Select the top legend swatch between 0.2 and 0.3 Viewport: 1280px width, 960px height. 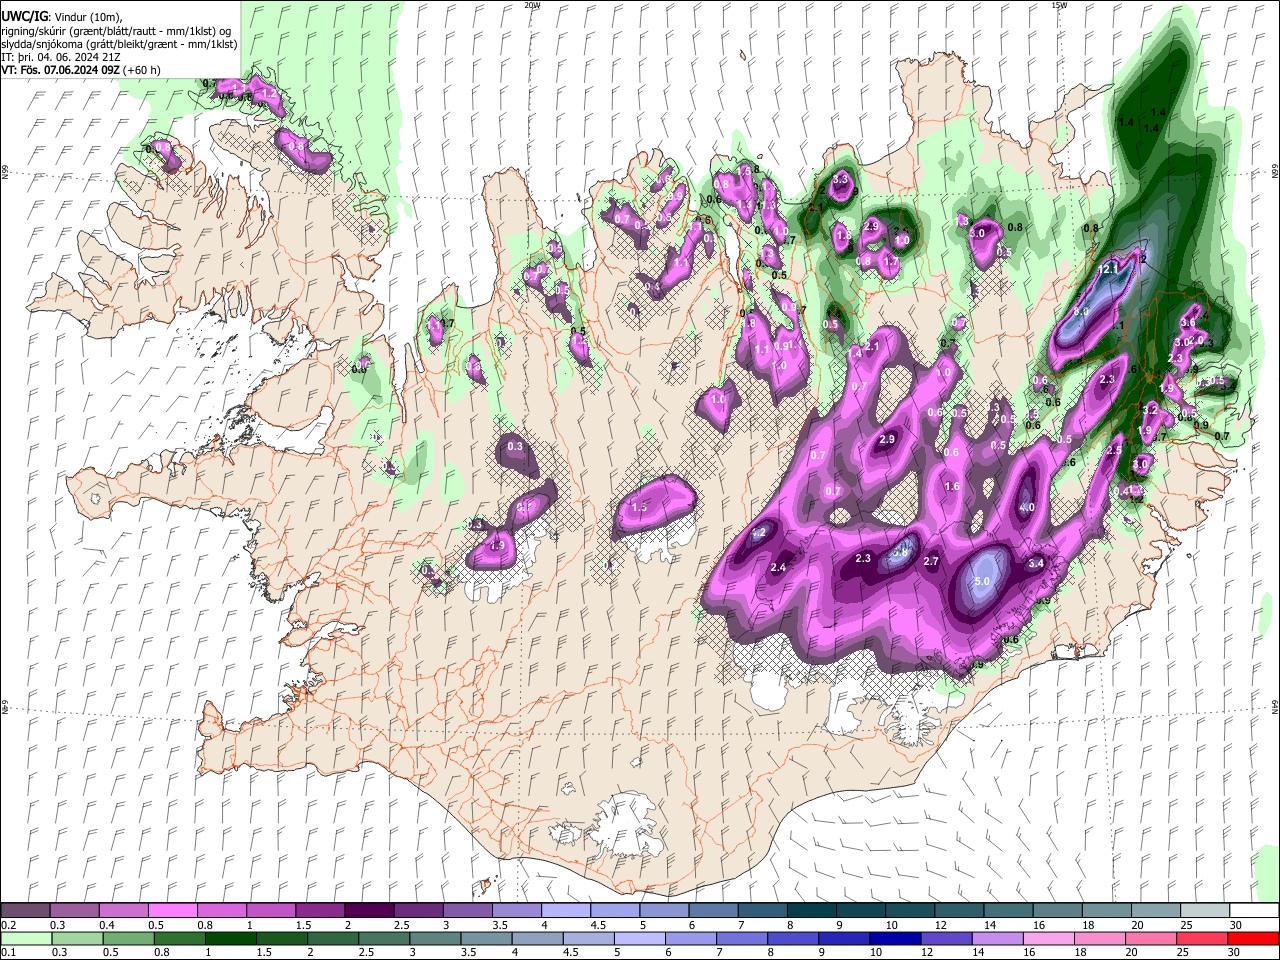tap(26, 910)
